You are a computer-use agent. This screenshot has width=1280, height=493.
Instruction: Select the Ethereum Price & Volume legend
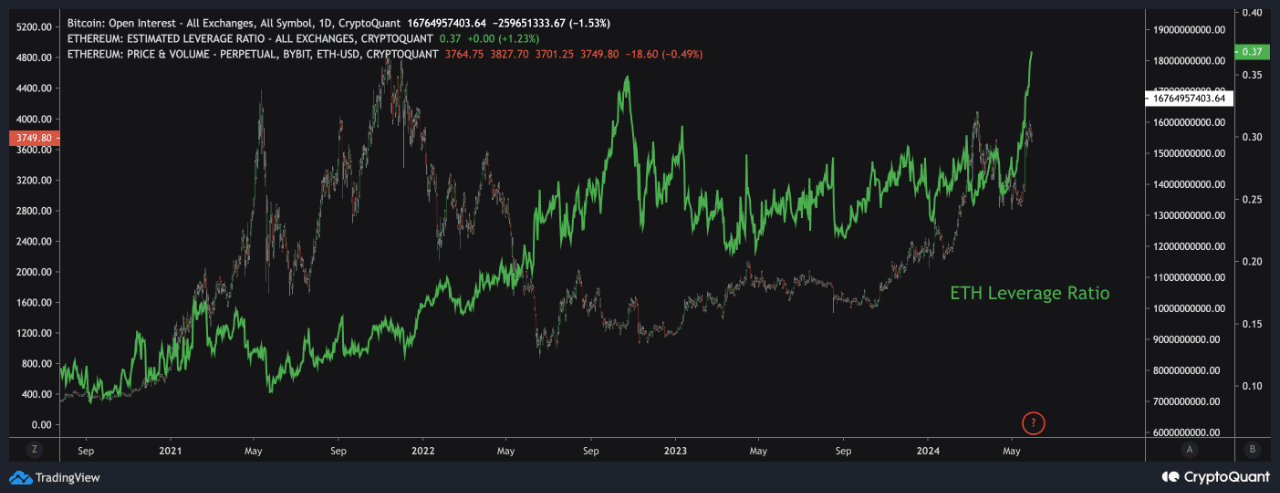[x=252, y=53]
